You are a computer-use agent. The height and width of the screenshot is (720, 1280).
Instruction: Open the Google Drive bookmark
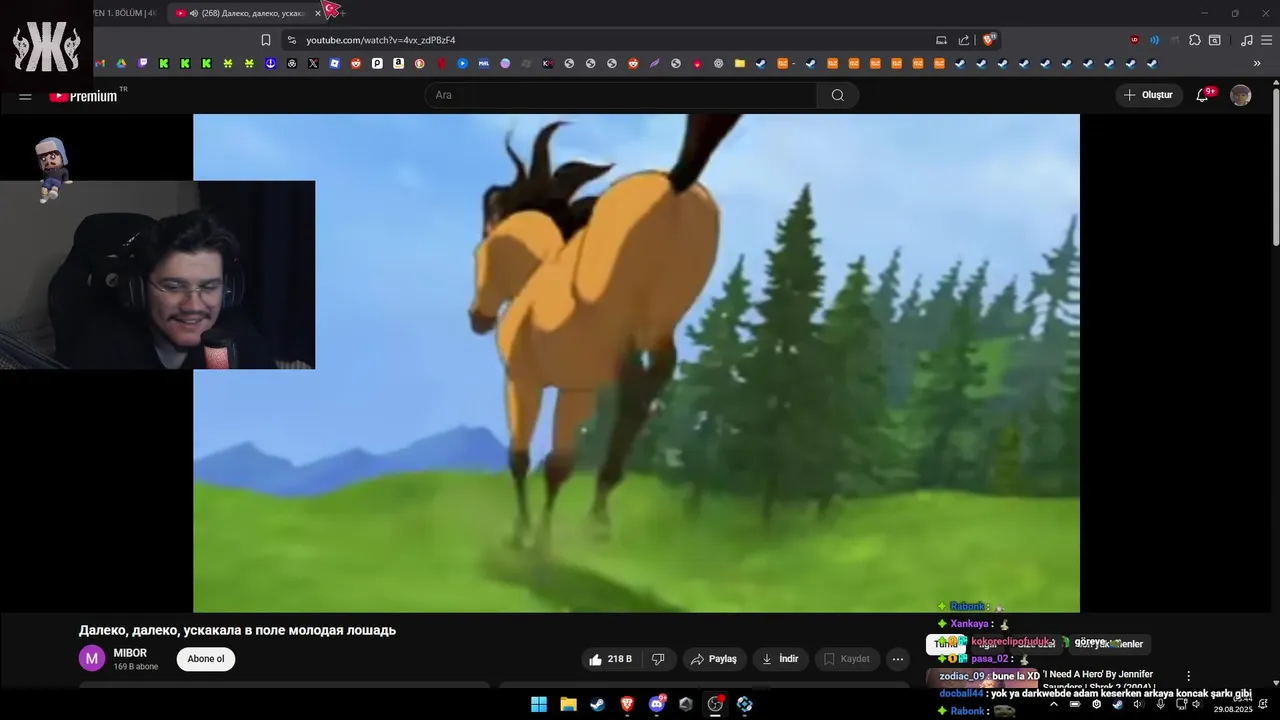tap(121, 63)
